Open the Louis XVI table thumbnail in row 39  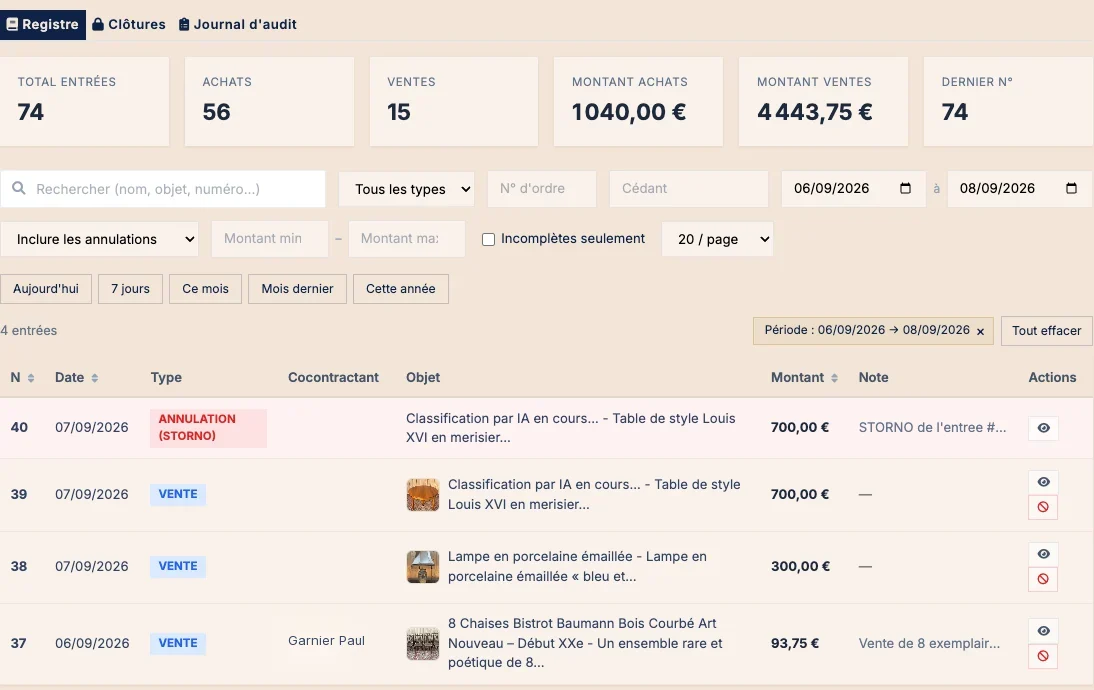(x=423, y=495)
